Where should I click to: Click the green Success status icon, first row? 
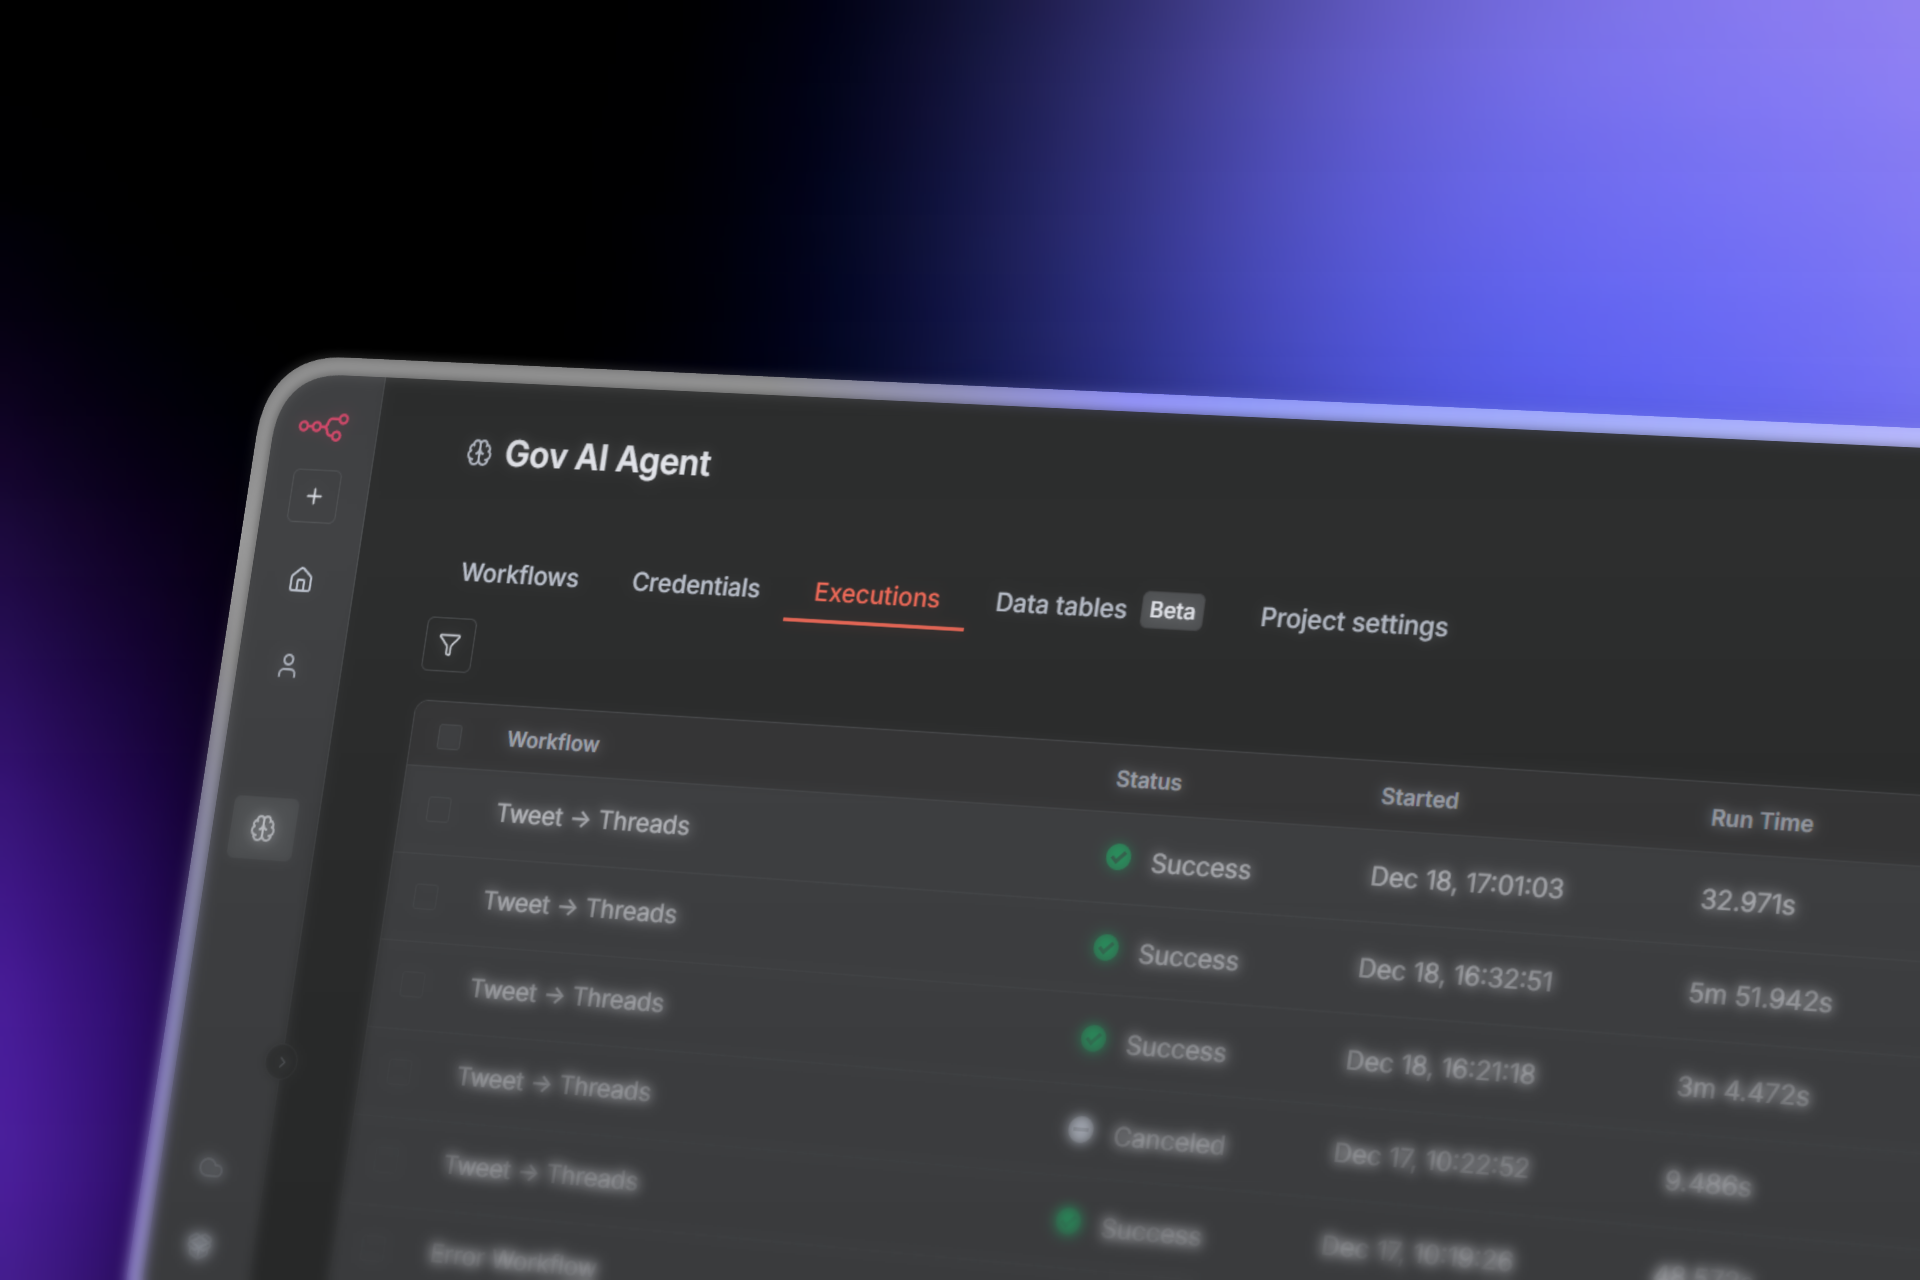pyautogui.click(x=1118, y=857)
